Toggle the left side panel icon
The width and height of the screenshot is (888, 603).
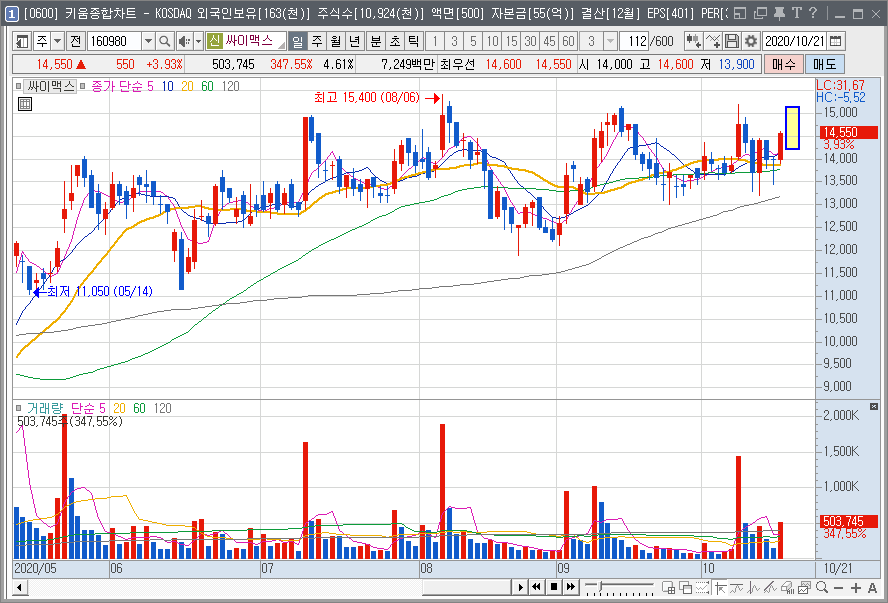pos(23,41)
